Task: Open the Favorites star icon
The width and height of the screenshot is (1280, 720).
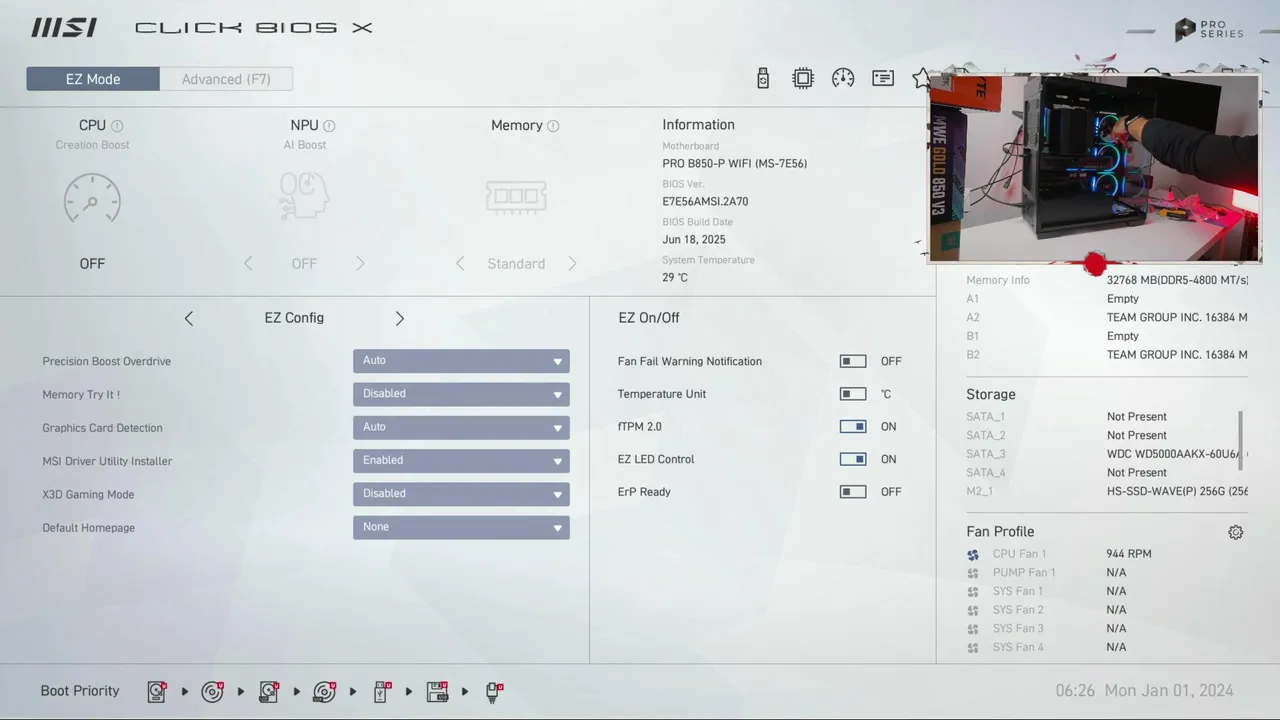Action: coord(921,78)
